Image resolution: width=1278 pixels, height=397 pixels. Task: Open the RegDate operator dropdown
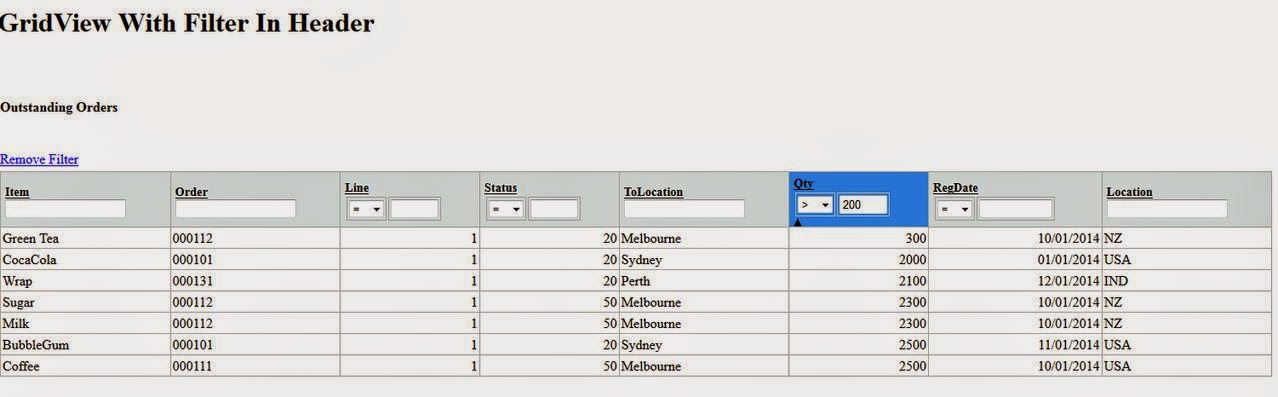click(x=954, y=209)
